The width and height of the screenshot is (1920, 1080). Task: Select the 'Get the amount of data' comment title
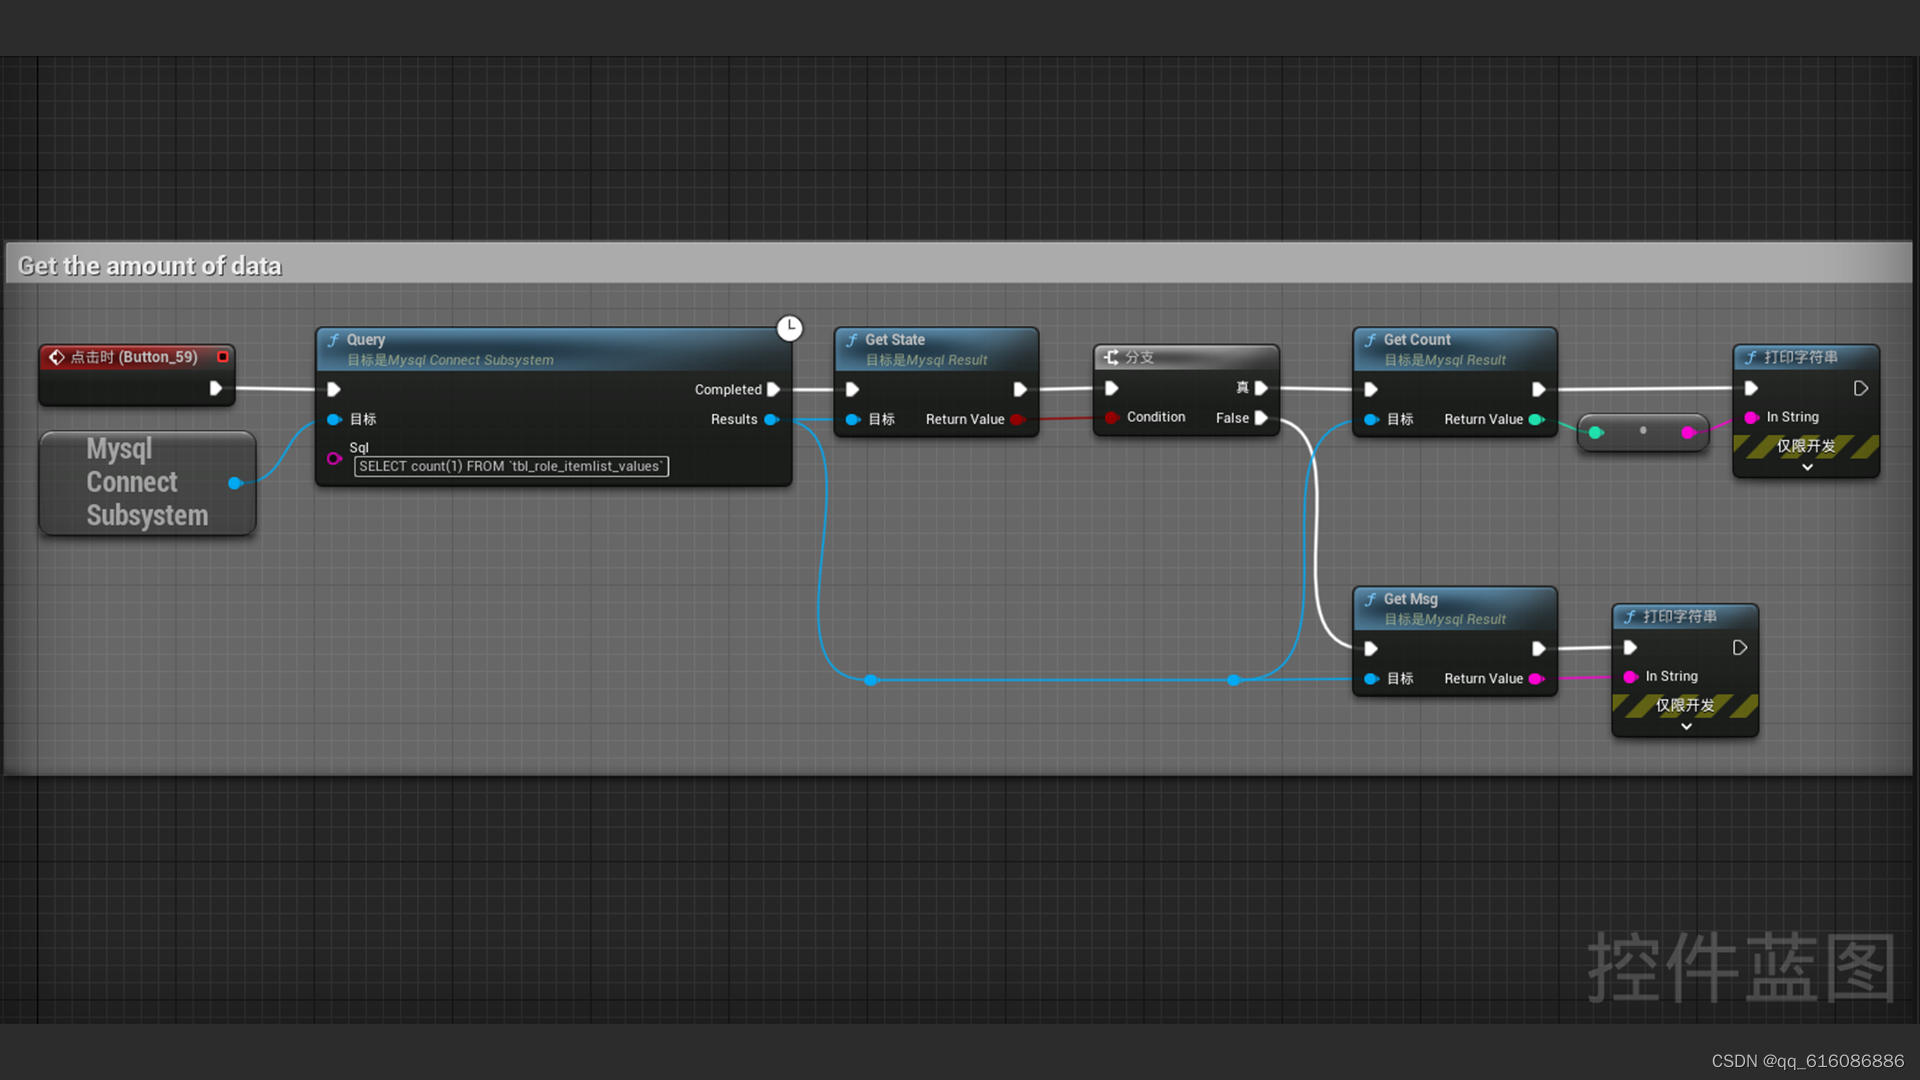pos(150,266)
